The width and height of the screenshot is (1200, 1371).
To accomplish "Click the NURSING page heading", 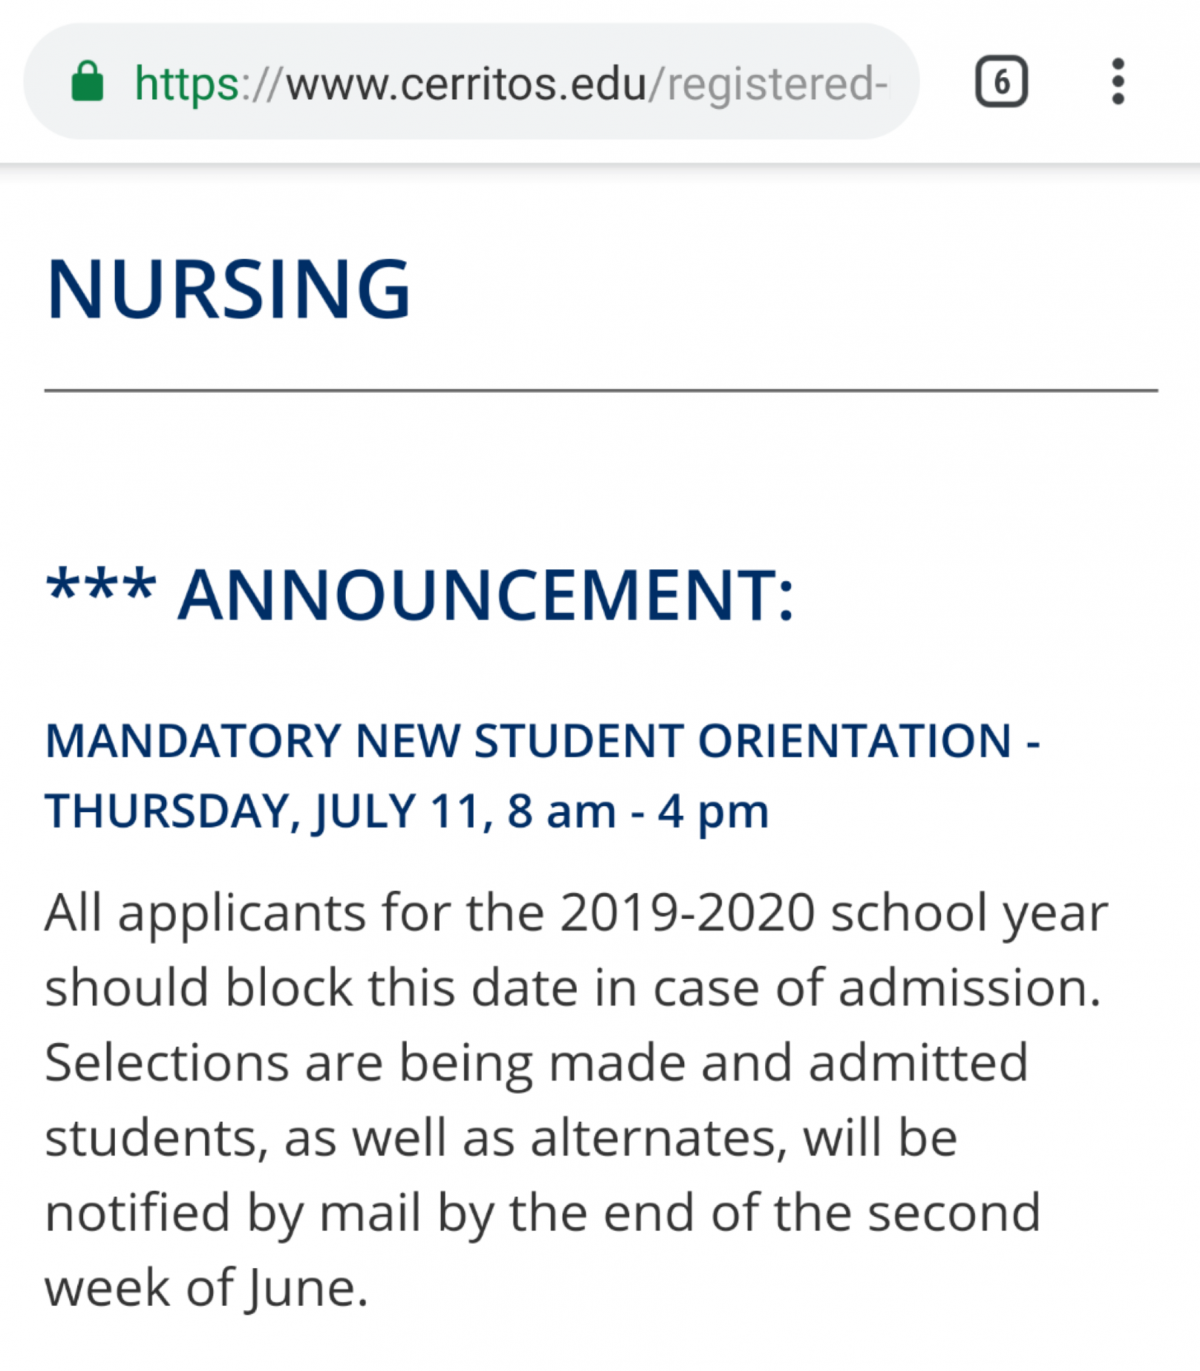I will pos(229,289).
